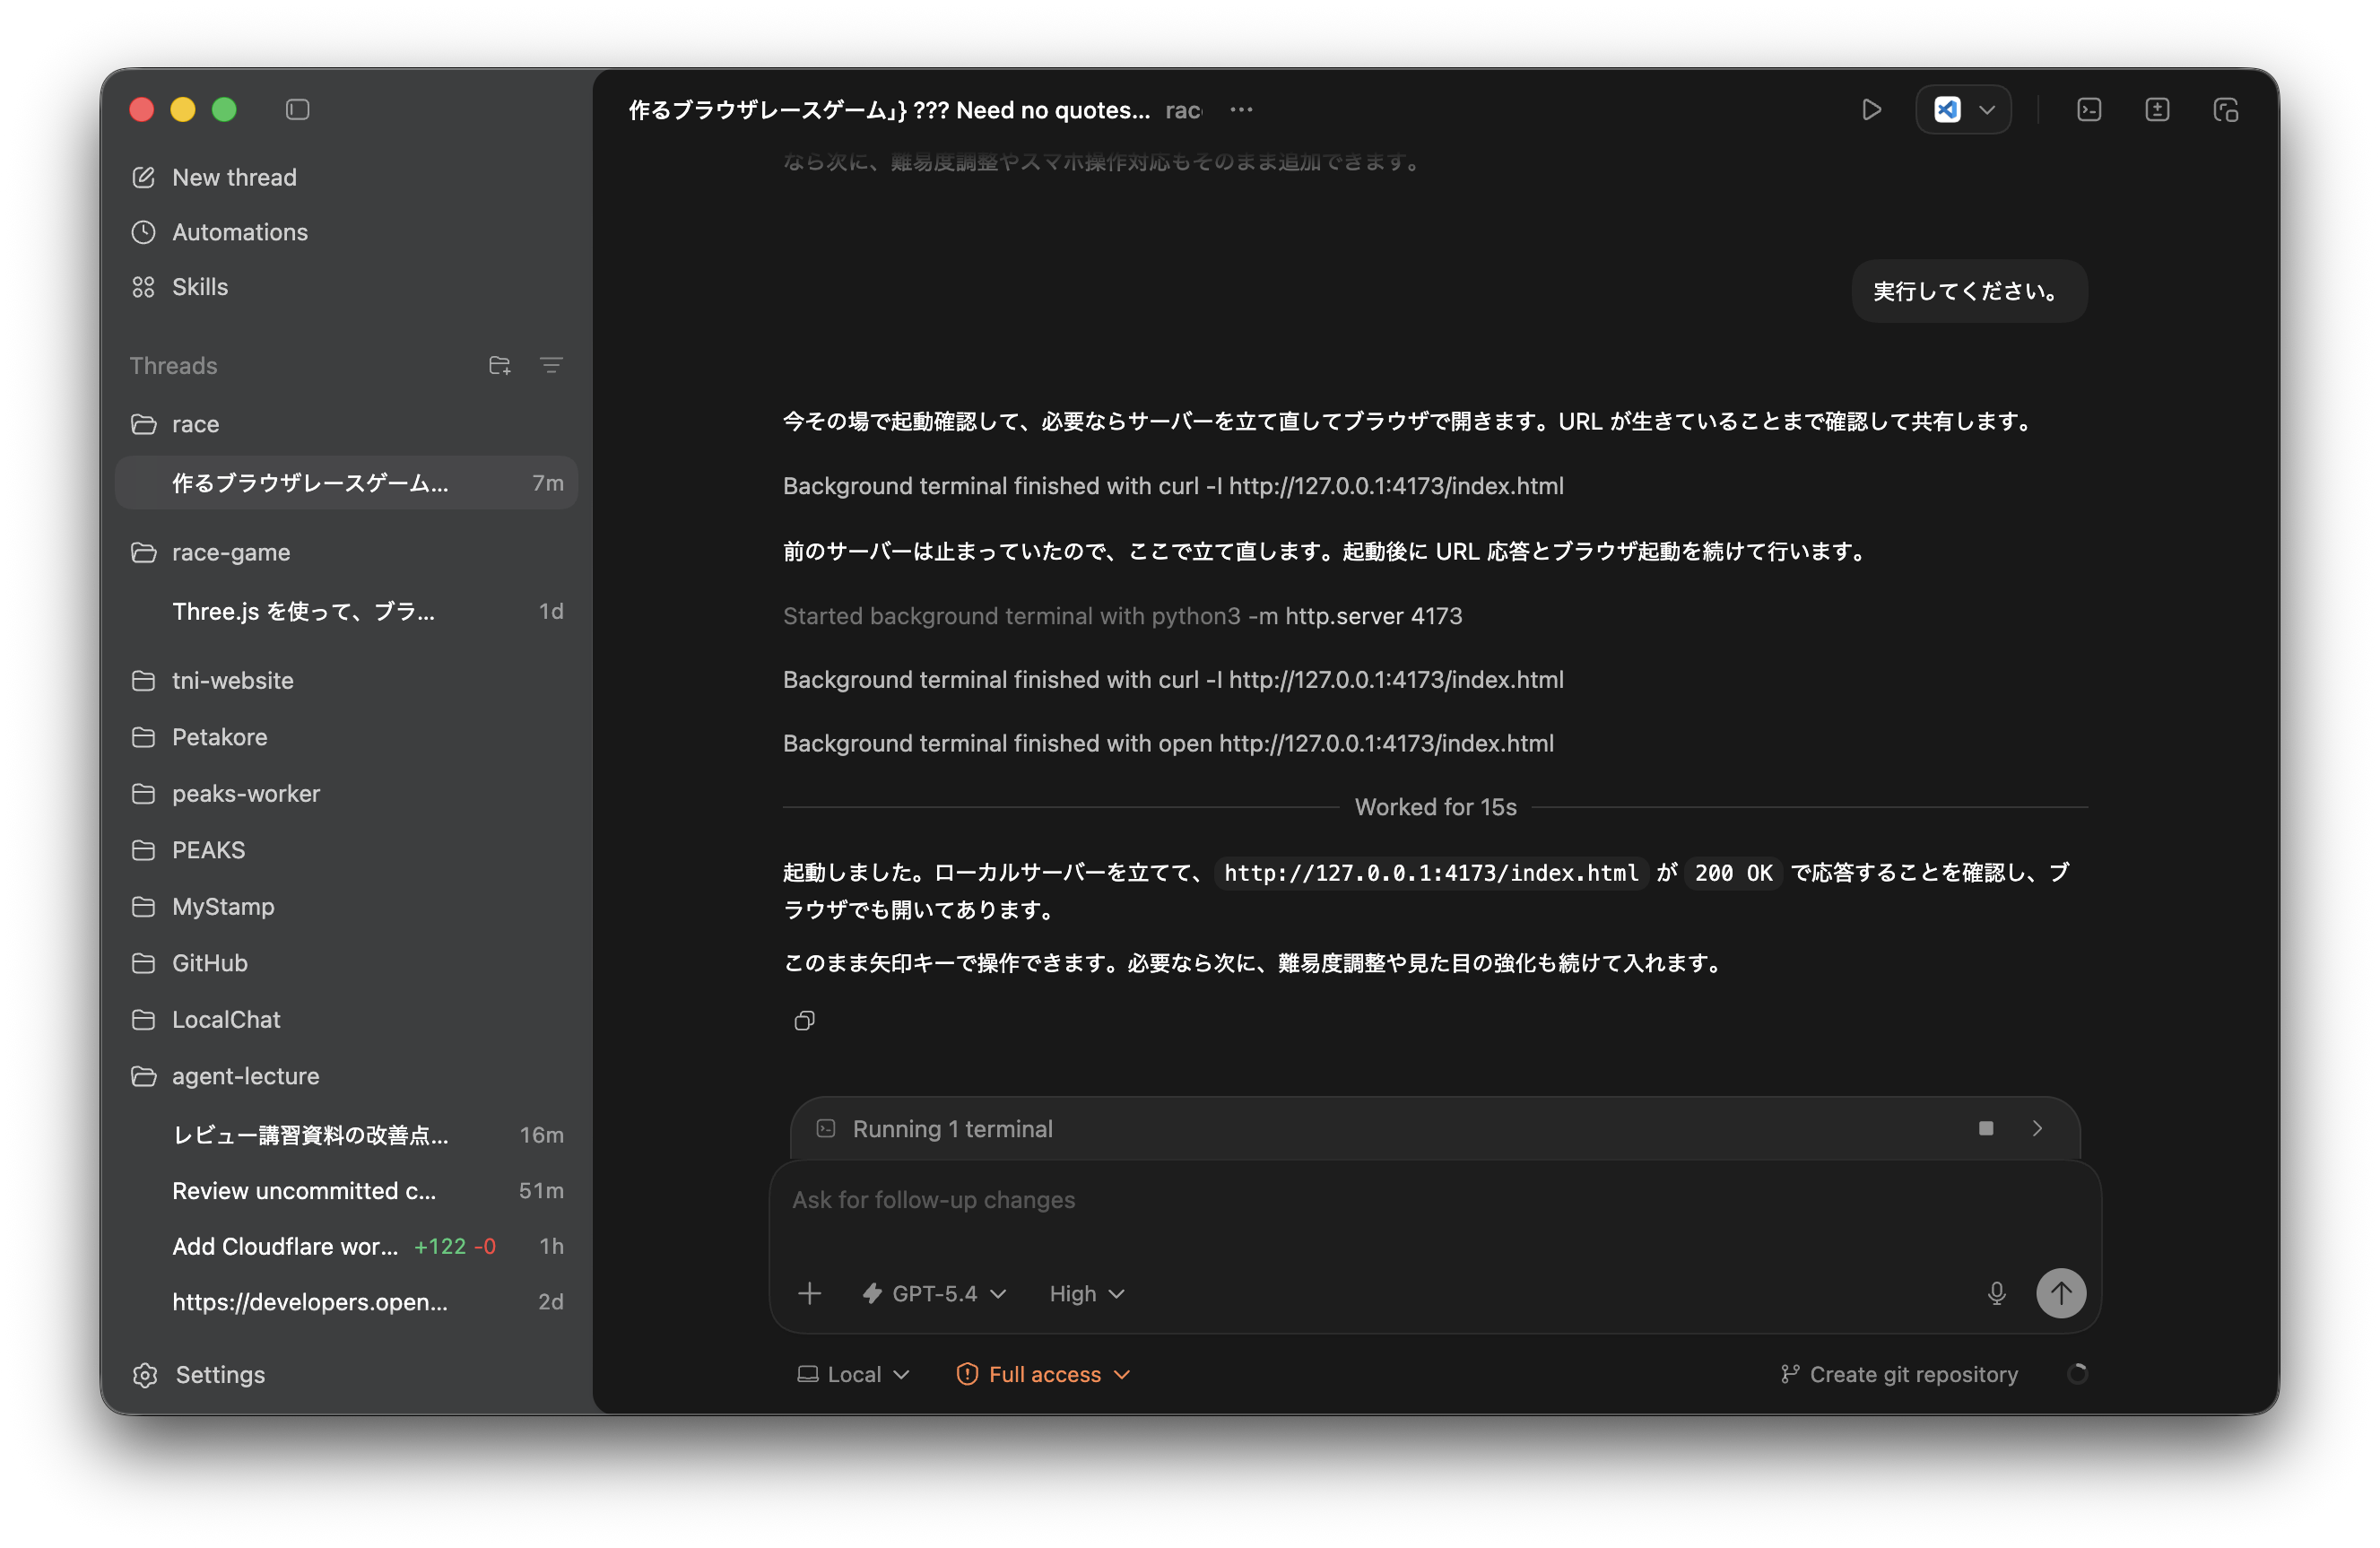Click the Worked for 15s label
The image size is (2380, 1548).
[1435, 806]
